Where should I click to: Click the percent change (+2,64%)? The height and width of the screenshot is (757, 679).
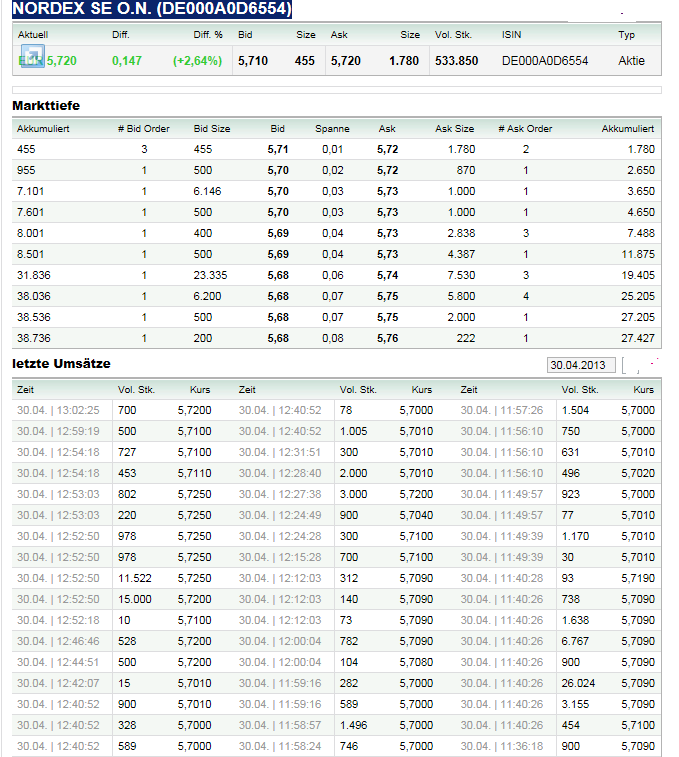(197, 61)
